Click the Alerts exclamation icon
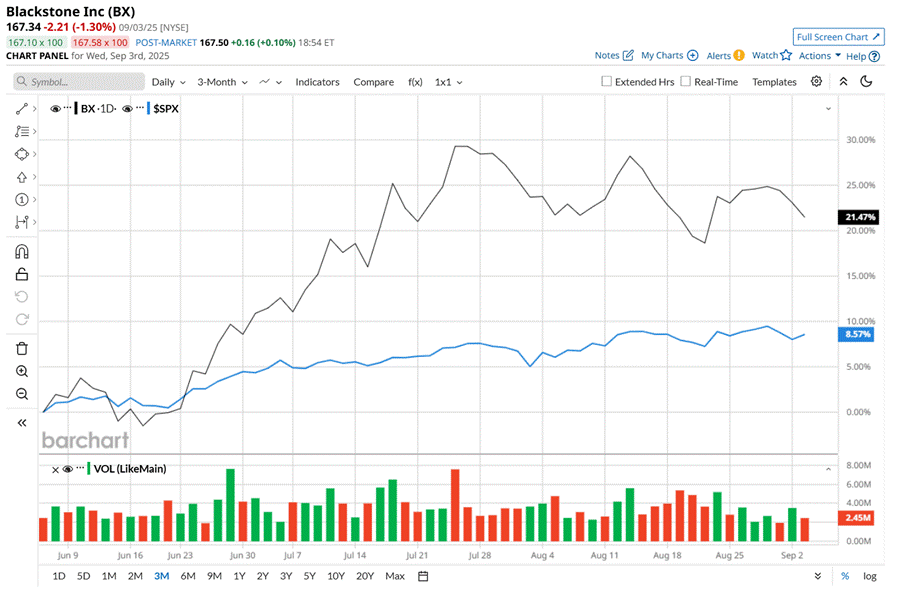The height and width of the screenshot is (592, 904). tap(739, 55)
